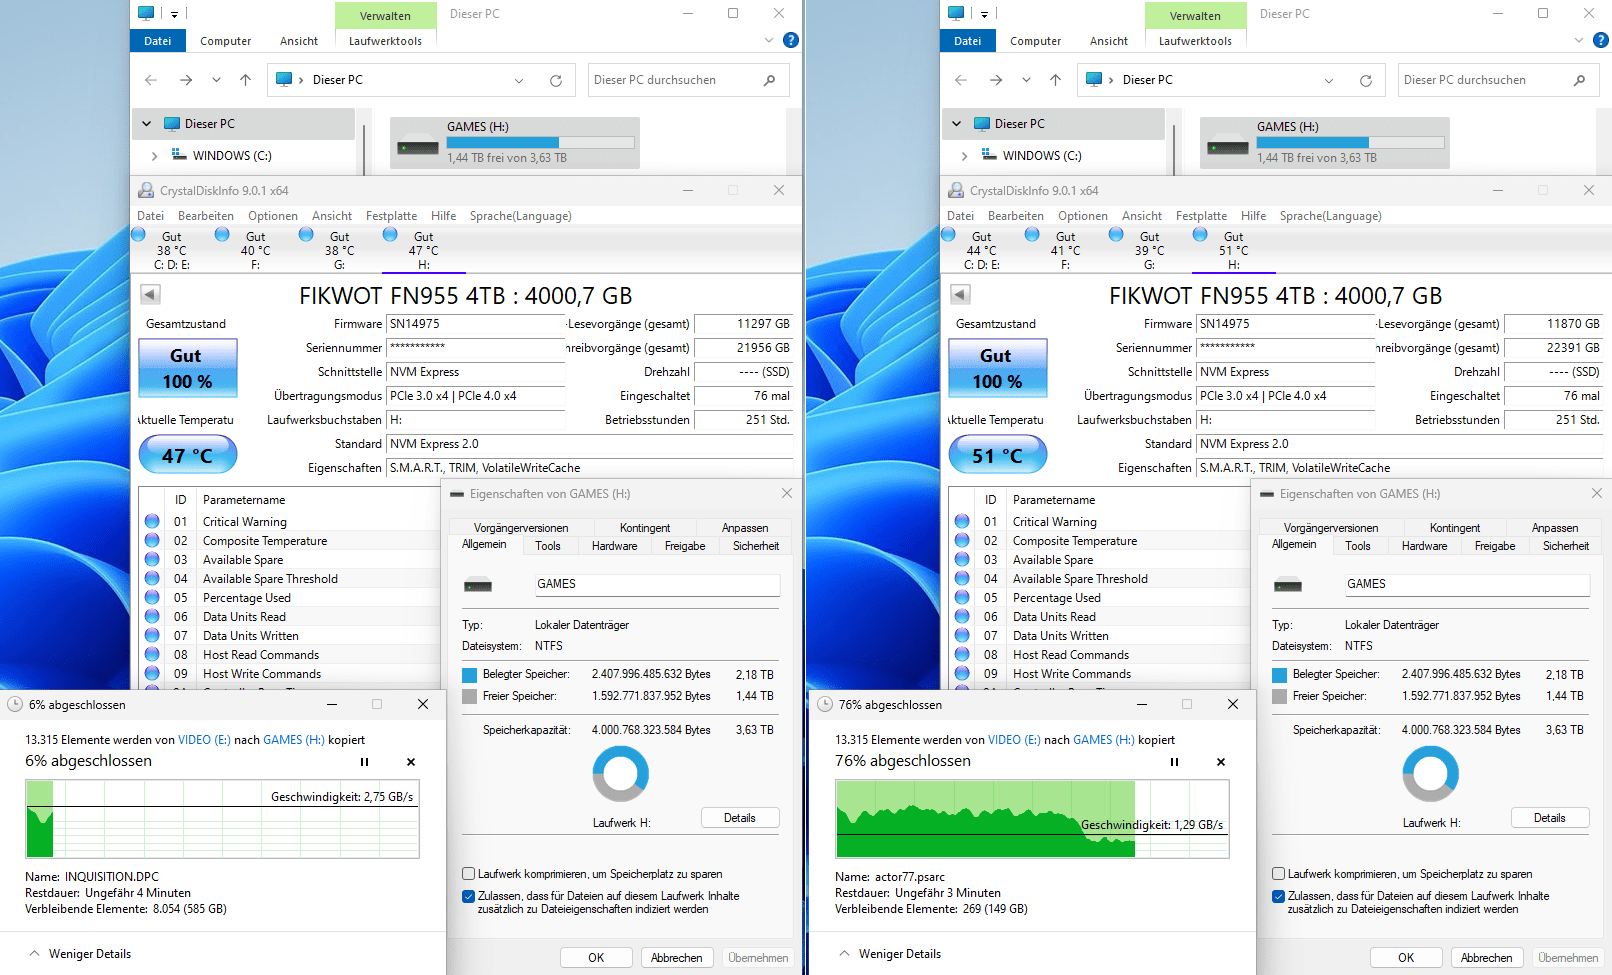This screenshot has height=975, width=1612.
Task: Cancel the copy operation at 76% abgeschlossen
Action: point(1221,762)
